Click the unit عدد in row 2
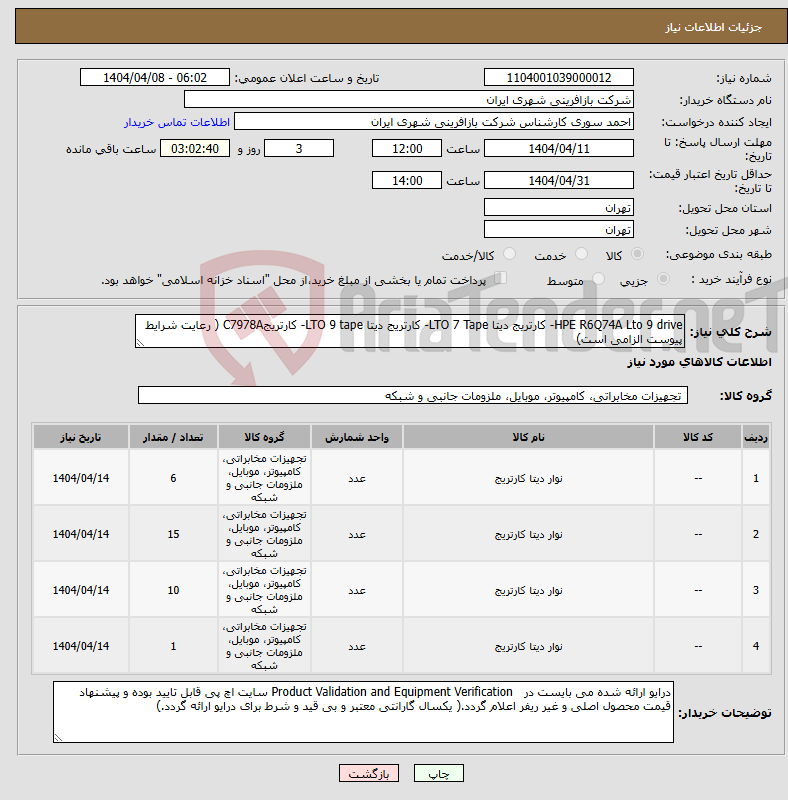This screenshot has width=788, height=800. click(x=357, y=534)
